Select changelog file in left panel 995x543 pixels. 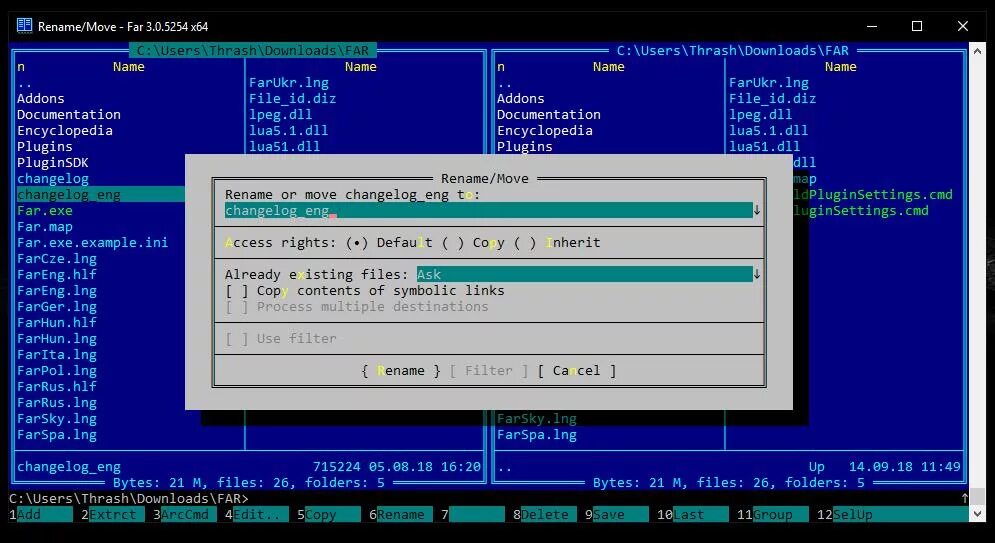click(x=53, y=178)
